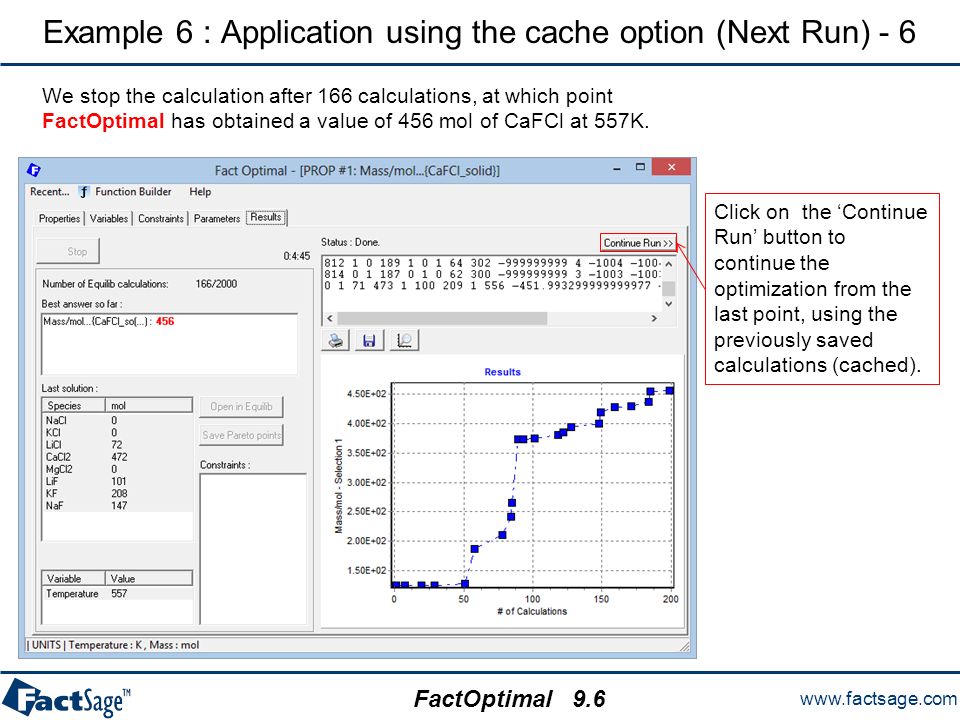Click the Constraints list box
Viewport: 960px width, 720px height.
point(253,549)
